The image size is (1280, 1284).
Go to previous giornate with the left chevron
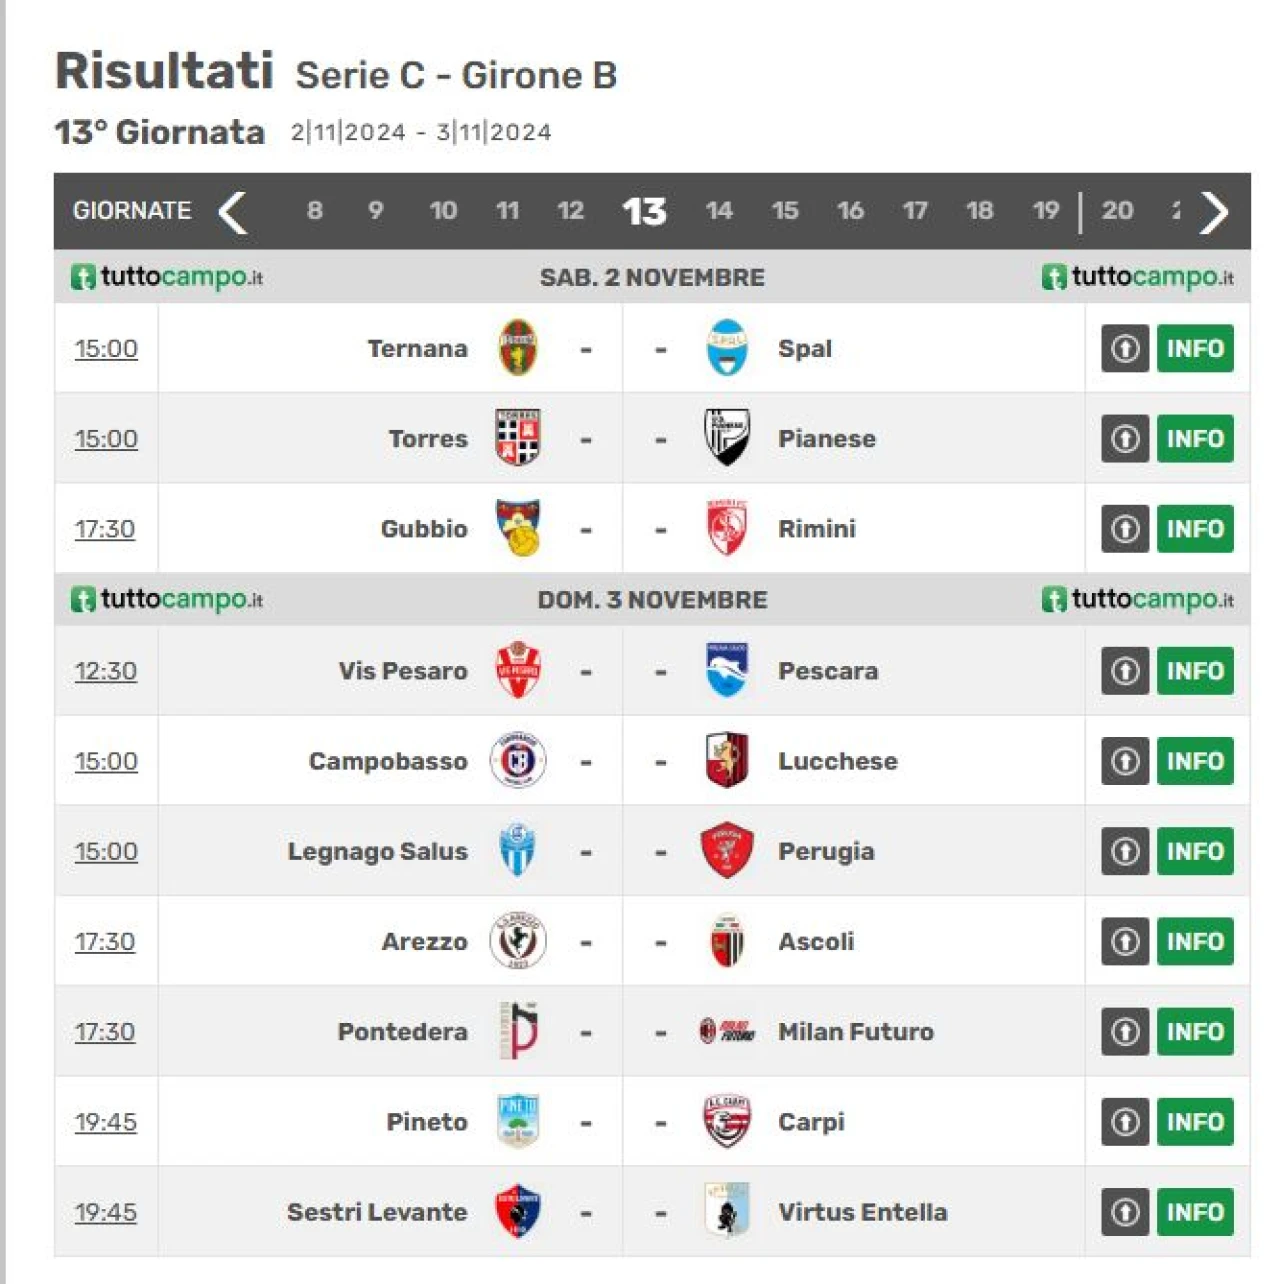click(232, 211)
